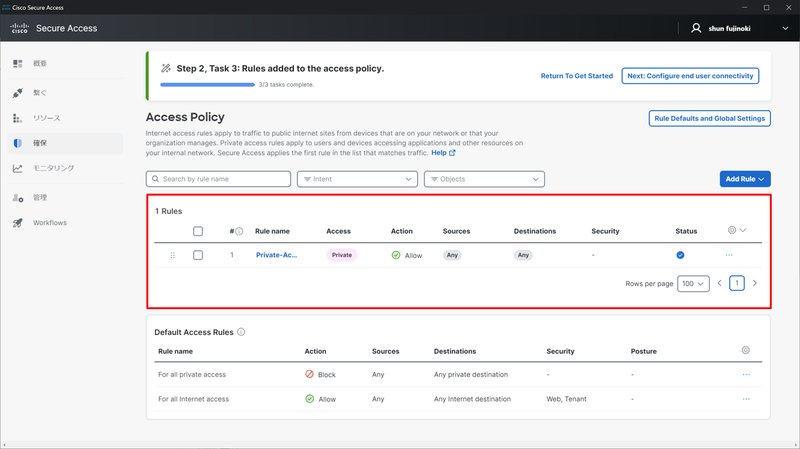The width and height of the screenshot is (800, 449).
Task: Close the Cisco Secure Access window
Action: click(x=788, y=8)
